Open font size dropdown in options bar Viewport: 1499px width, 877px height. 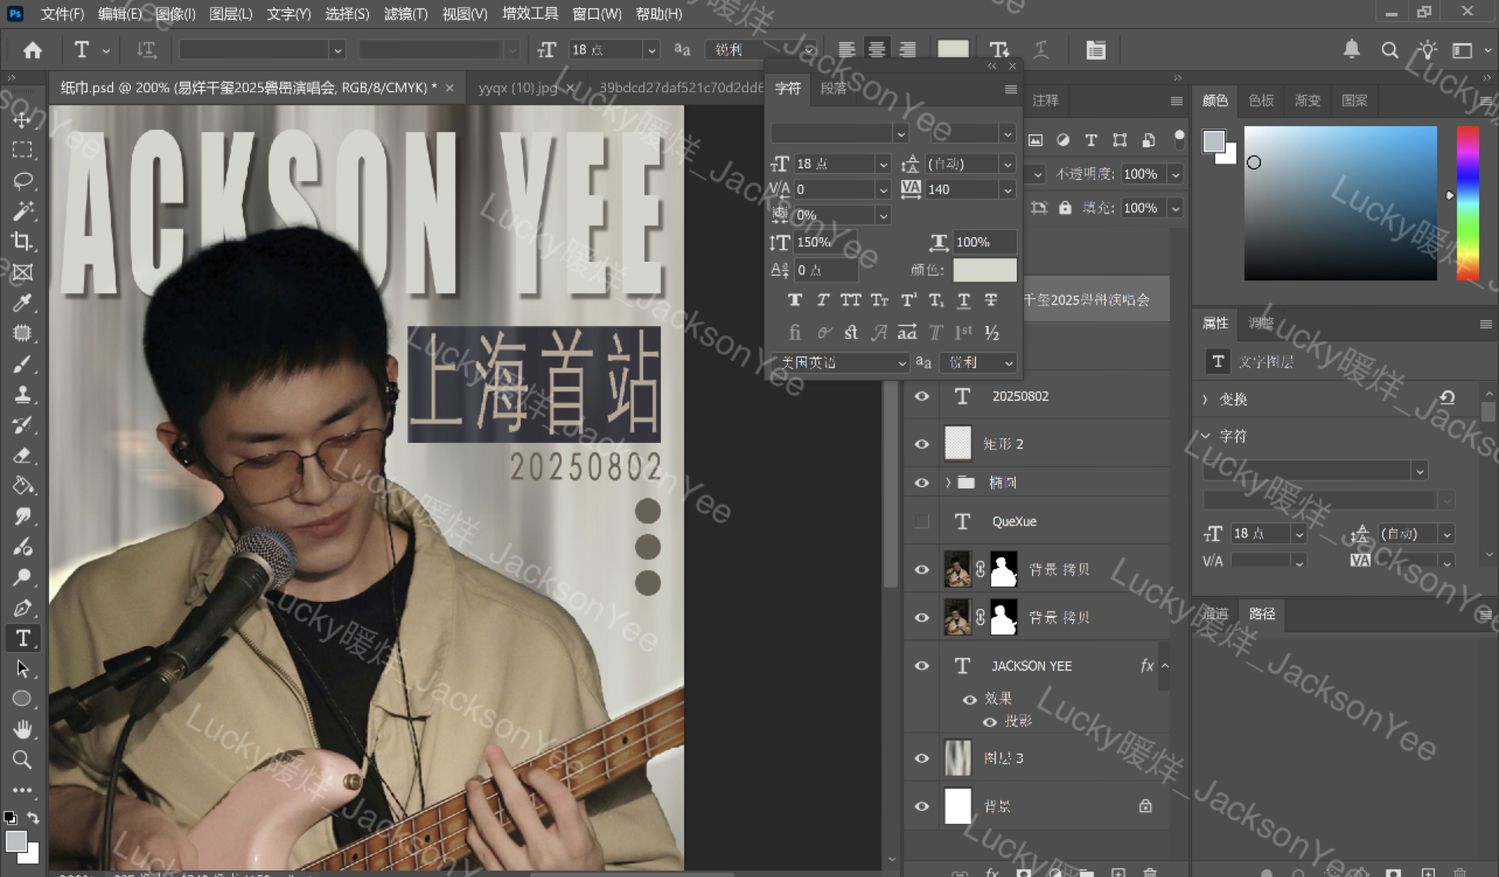(651, 50)
